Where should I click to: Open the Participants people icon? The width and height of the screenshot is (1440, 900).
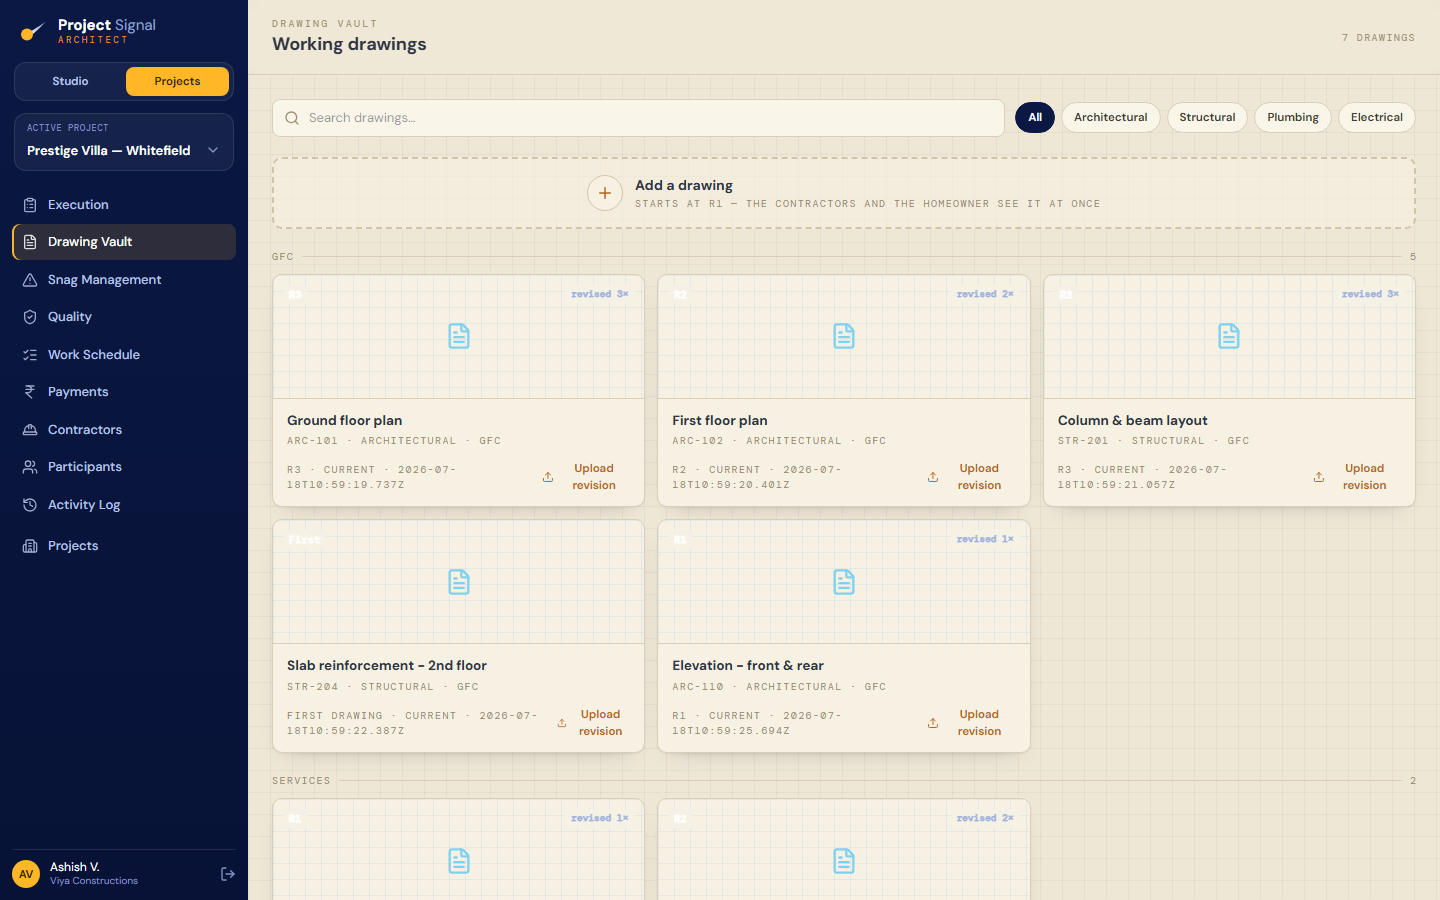(x=30, y=467)
